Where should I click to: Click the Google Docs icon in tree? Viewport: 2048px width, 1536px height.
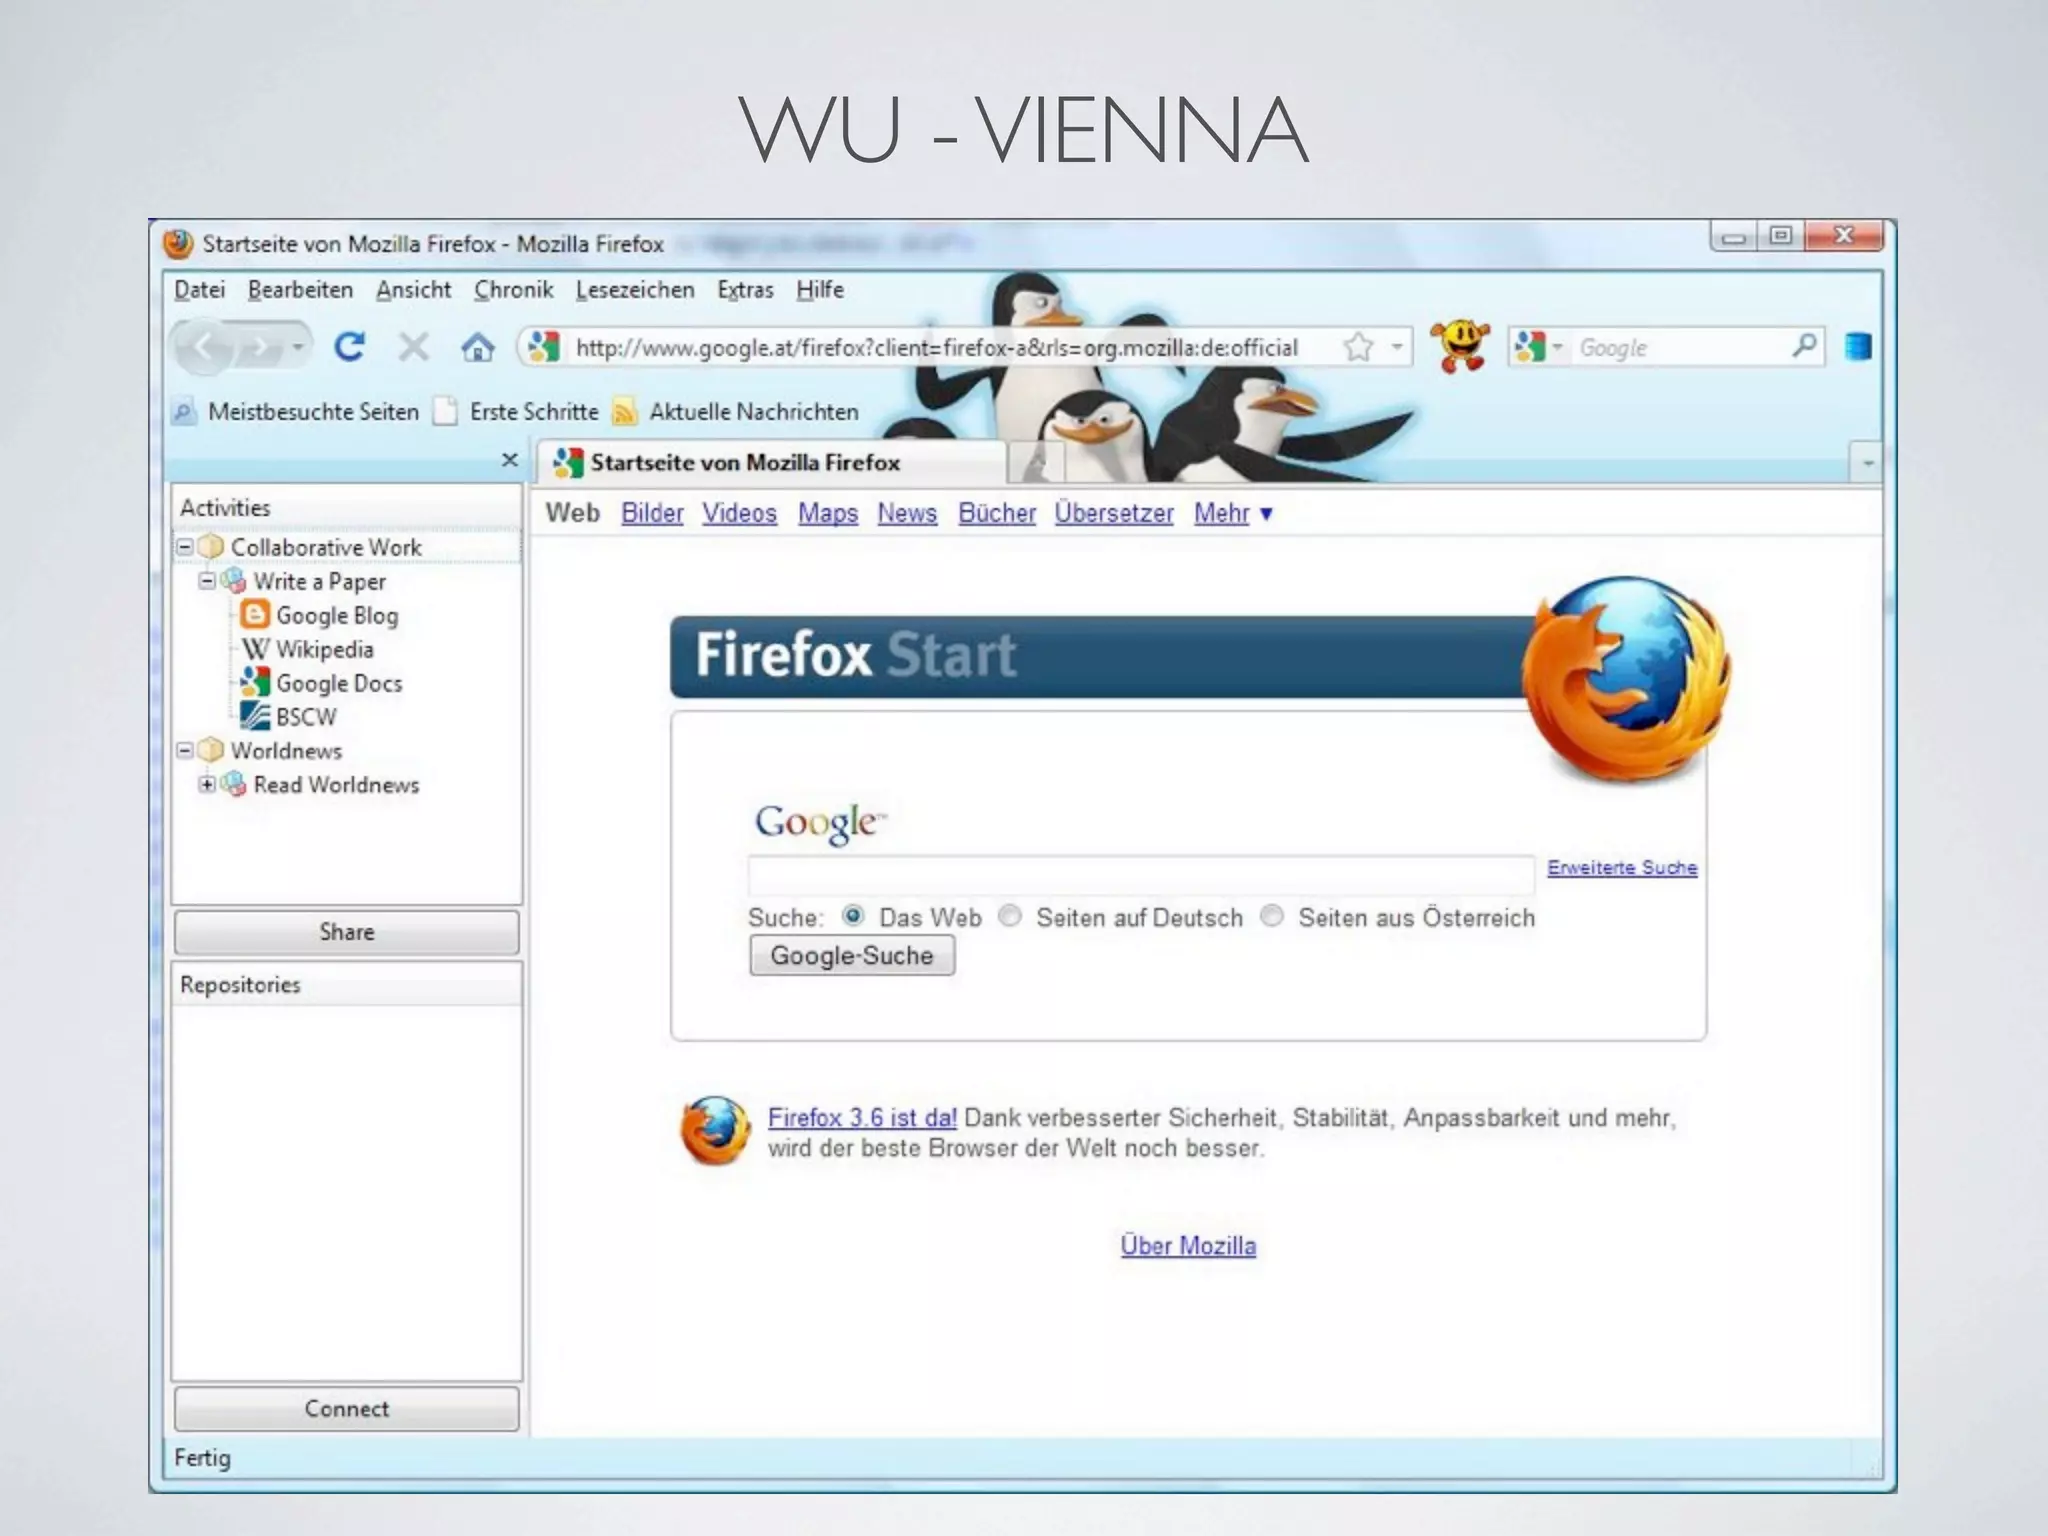tap(255, 682)
